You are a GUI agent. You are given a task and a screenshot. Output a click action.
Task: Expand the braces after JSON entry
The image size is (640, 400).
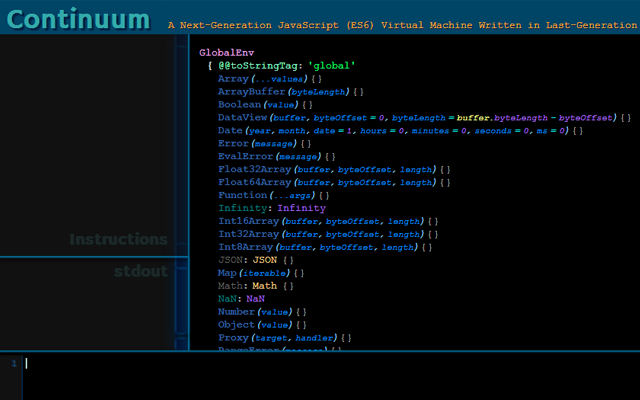pos(288,260)
